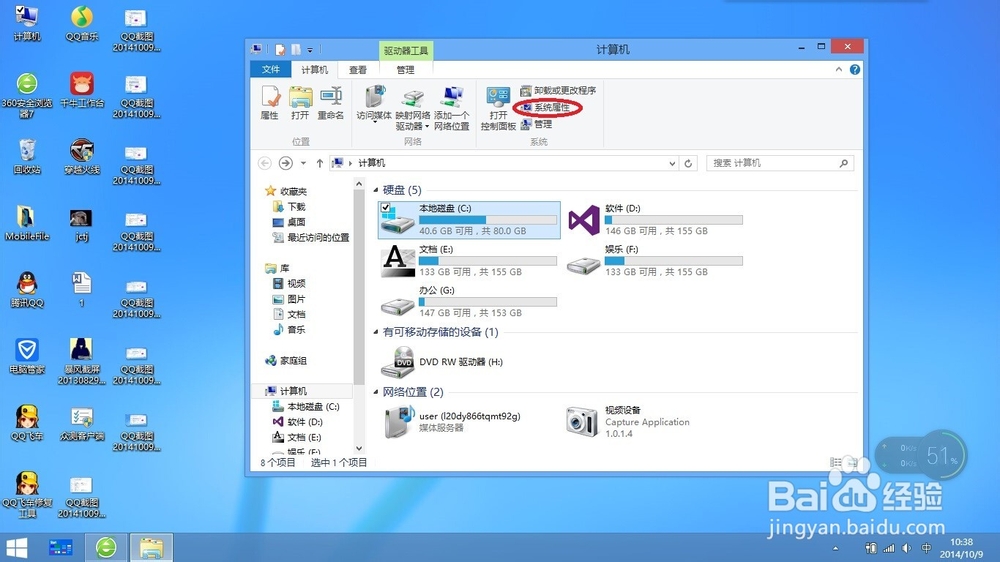Open 最近访问的位置
Image resolution: width=1000 pixels, height=562 pixels.
coord(311,237)
